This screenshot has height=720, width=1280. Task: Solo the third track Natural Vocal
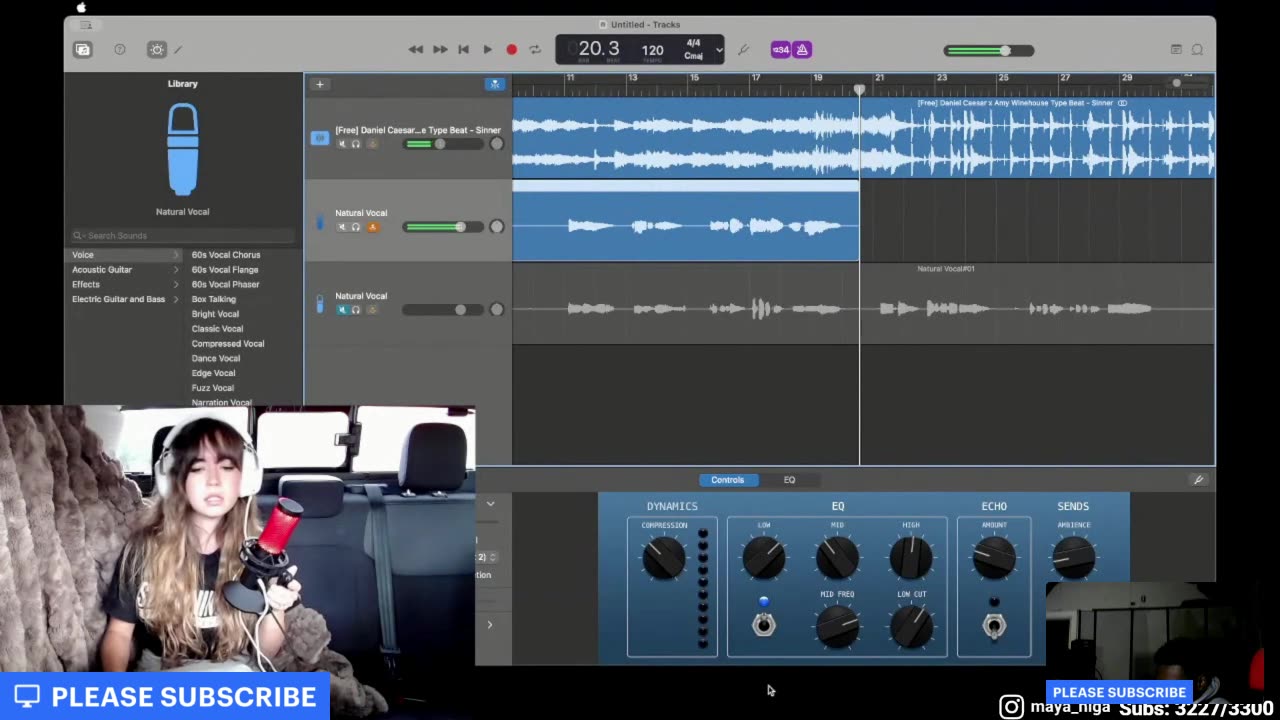(356, 310)
